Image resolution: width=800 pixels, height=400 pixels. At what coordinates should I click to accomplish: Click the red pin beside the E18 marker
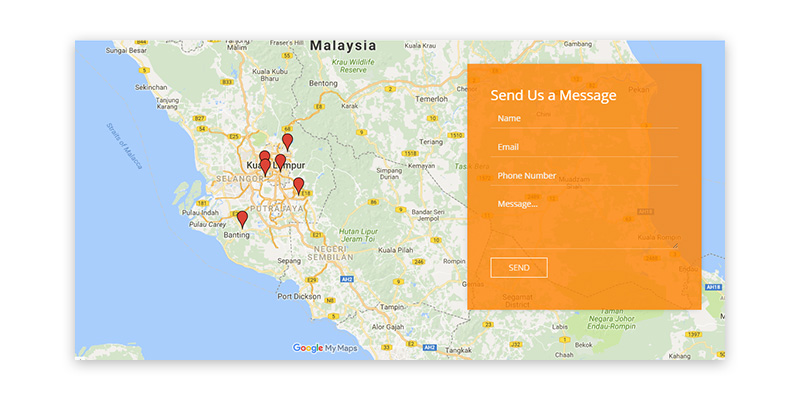tap(298, 186)
